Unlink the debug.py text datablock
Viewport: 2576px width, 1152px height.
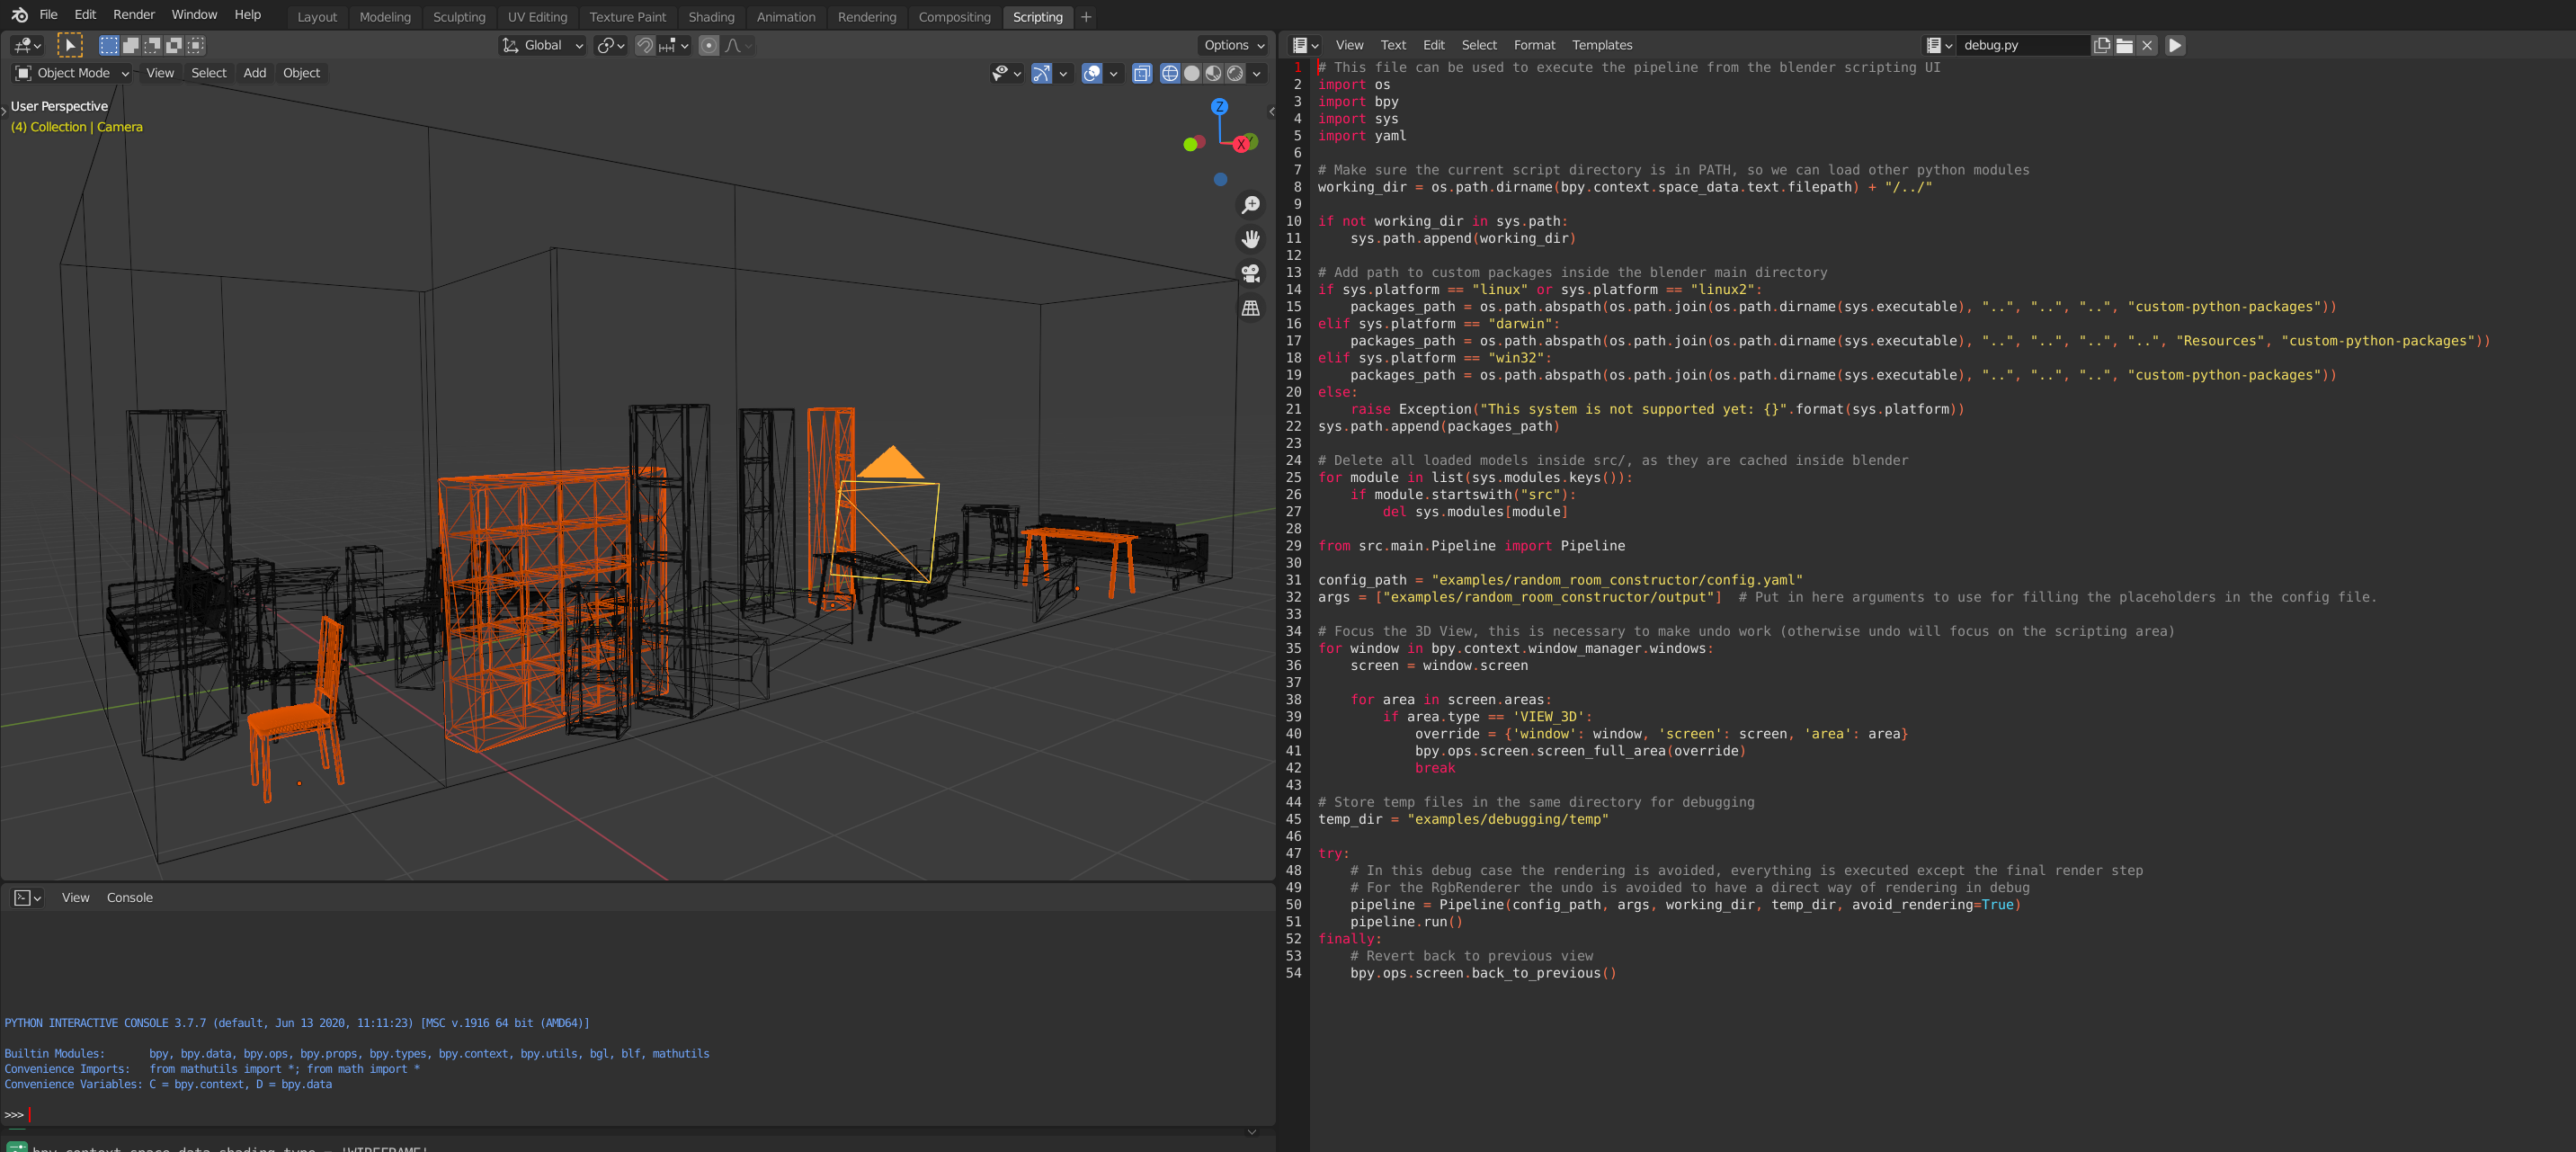coord(2148,45)
